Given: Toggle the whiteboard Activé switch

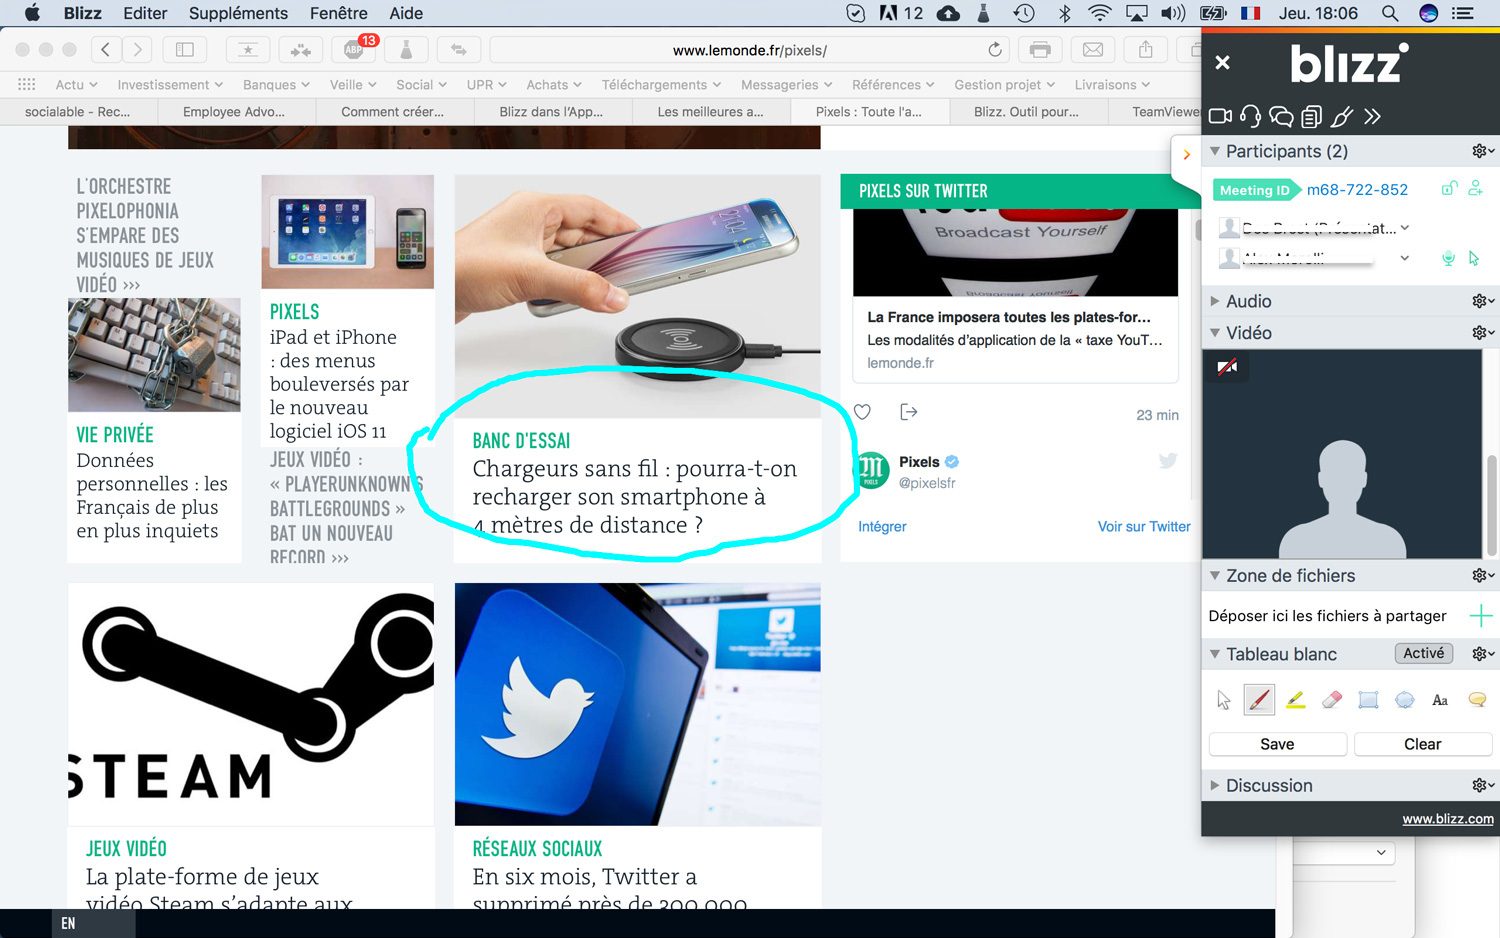Looking at the screenshot, I should tap(1423, 653).
